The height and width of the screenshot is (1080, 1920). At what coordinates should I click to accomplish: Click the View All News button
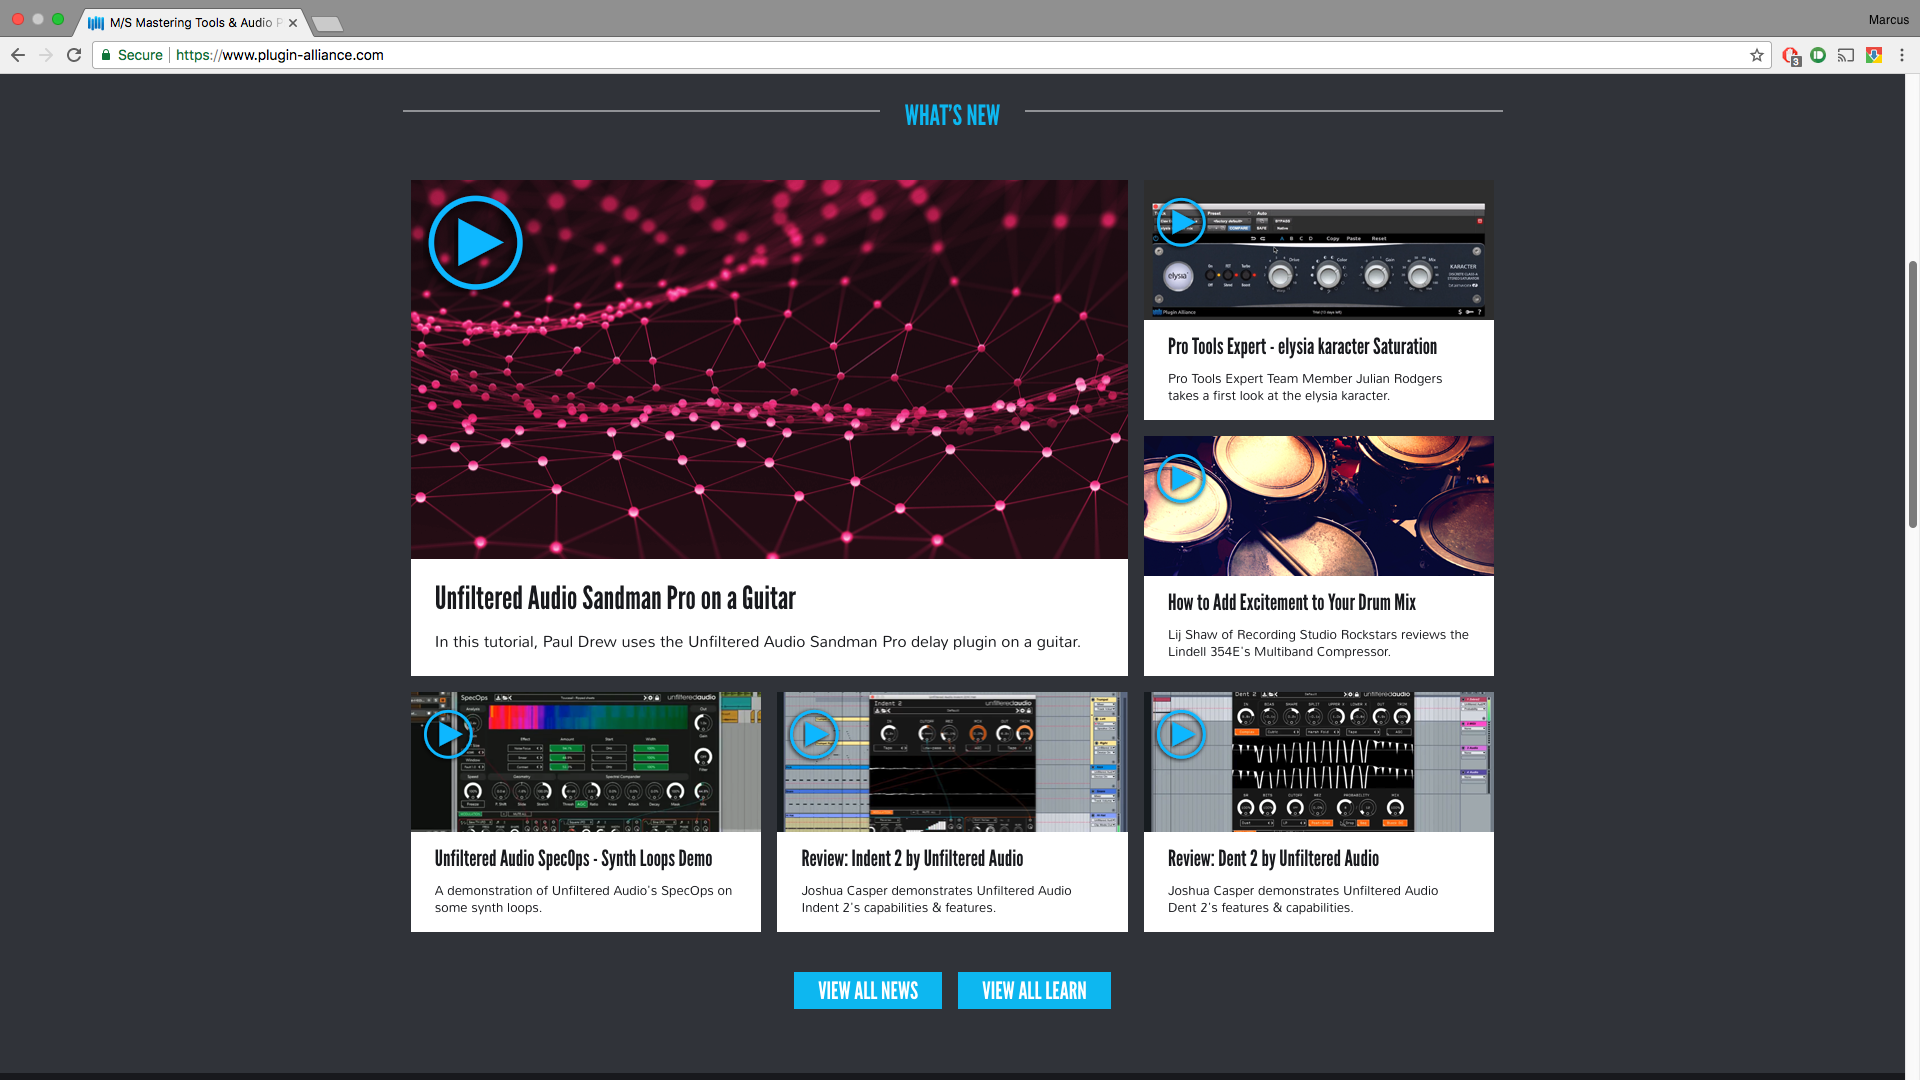(x=868, y=990)
